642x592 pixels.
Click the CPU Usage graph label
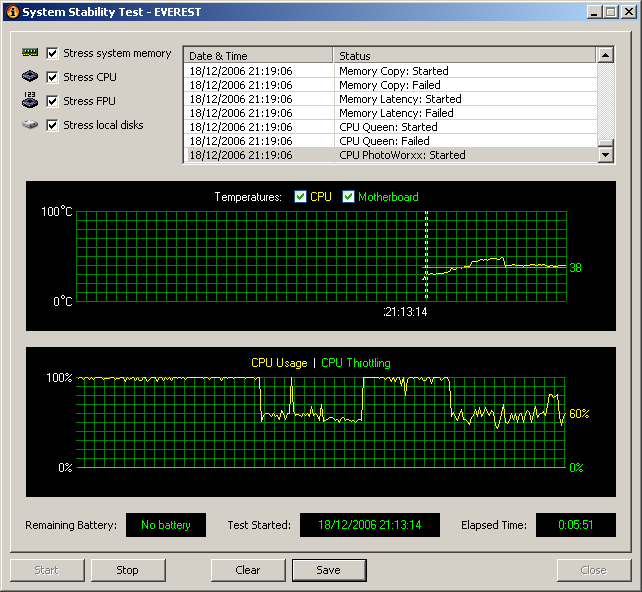pos(279,363)
